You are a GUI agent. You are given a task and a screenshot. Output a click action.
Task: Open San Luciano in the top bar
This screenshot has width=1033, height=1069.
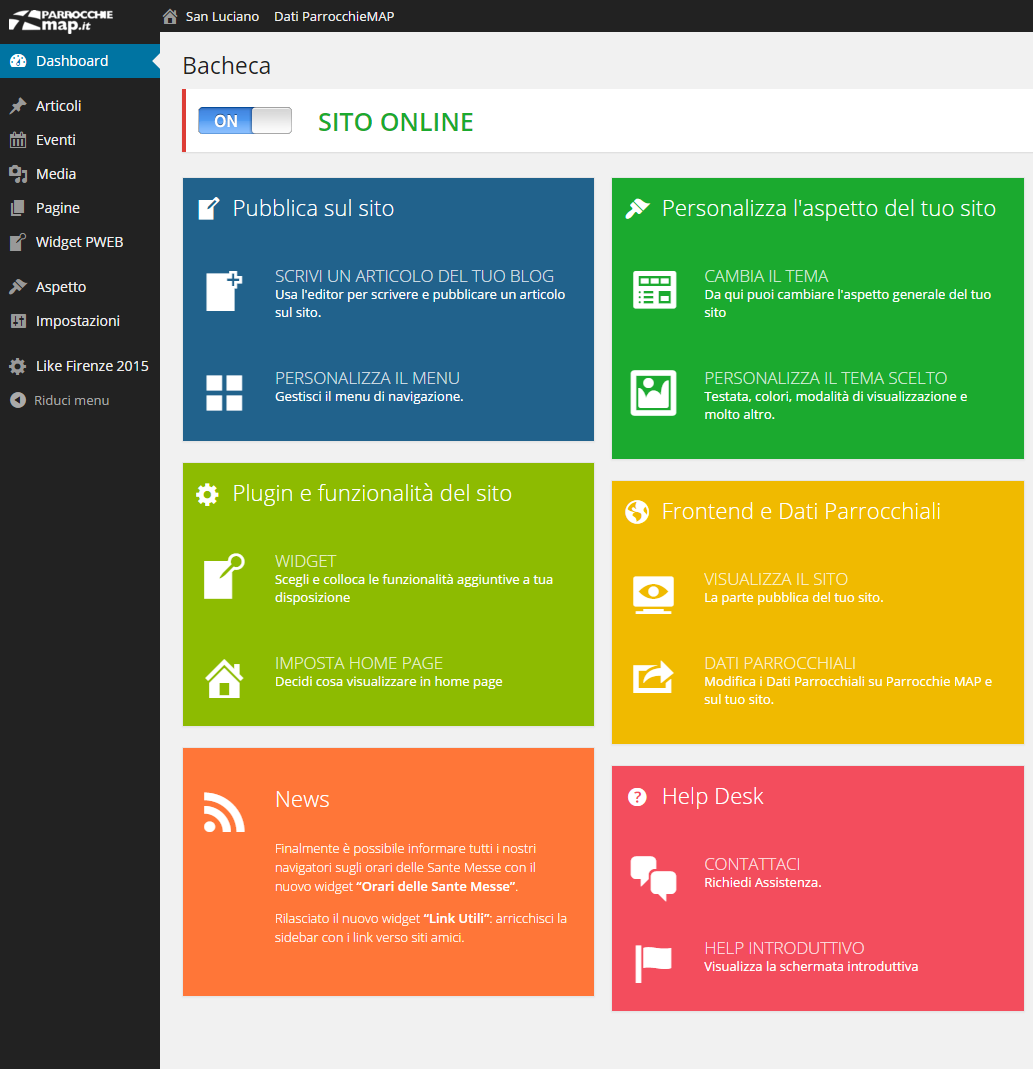[222, 16]
